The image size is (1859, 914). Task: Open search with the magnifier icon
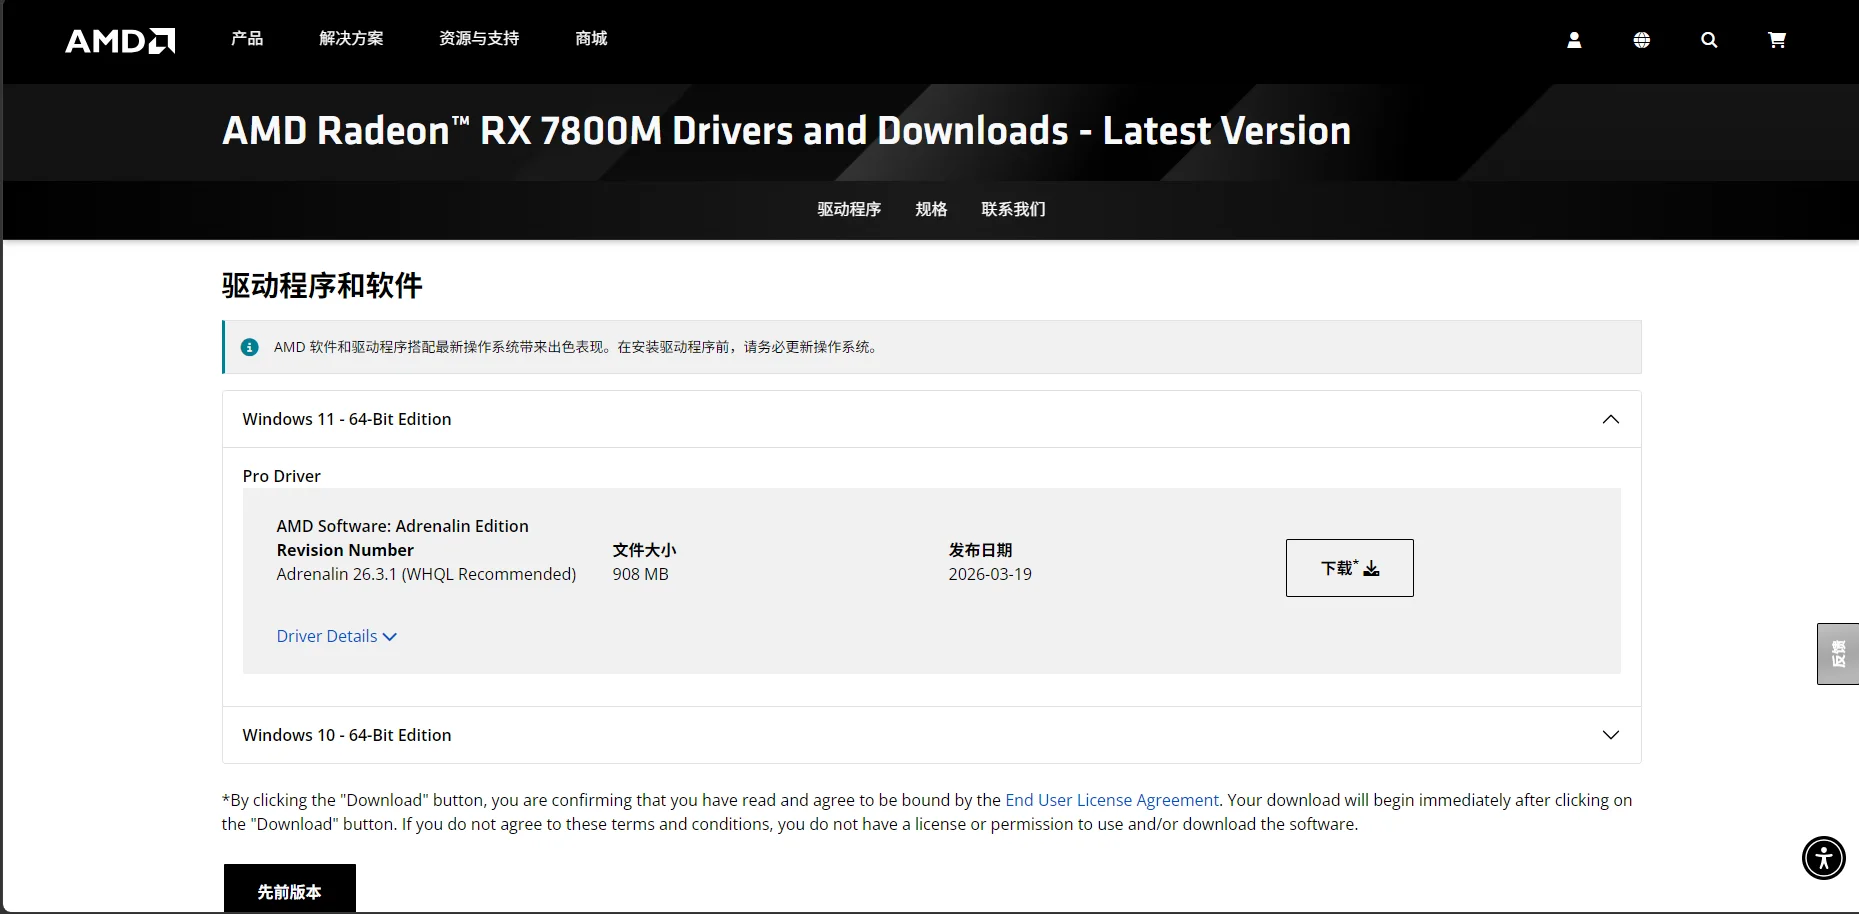tap(1709, 40)
